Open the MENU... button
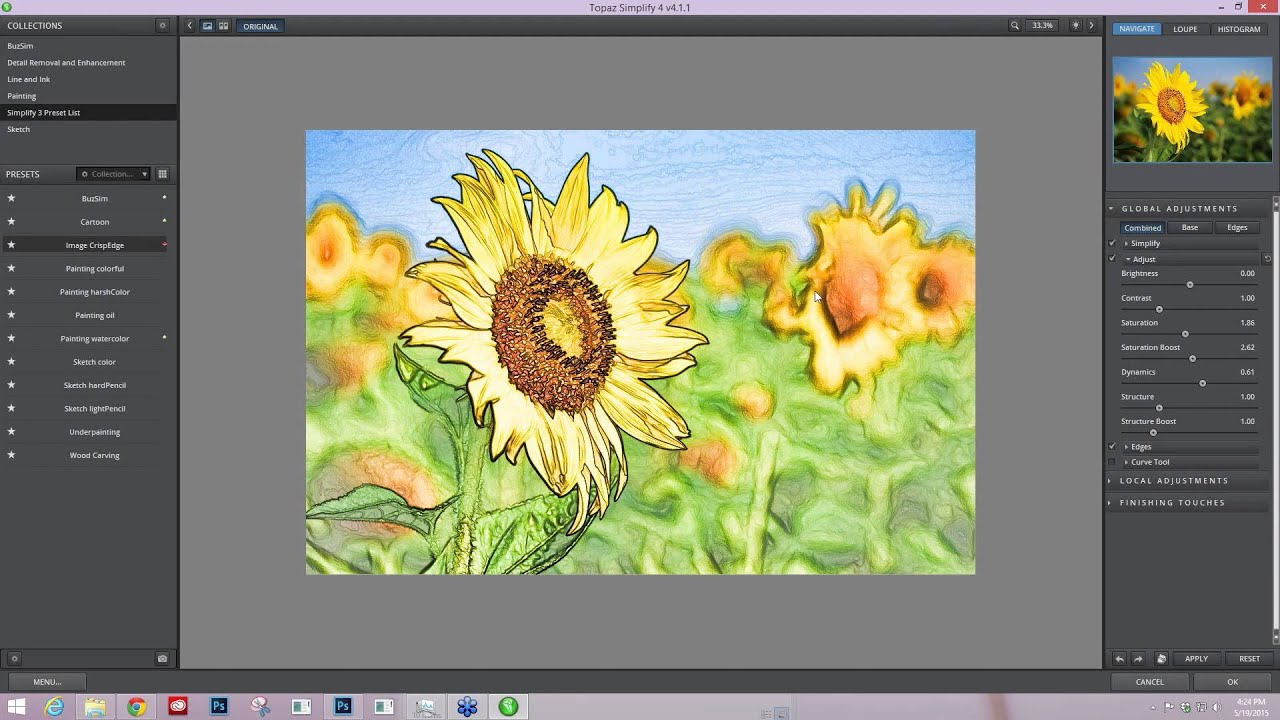Screen dimensions: 1280x720 point(47,682)
